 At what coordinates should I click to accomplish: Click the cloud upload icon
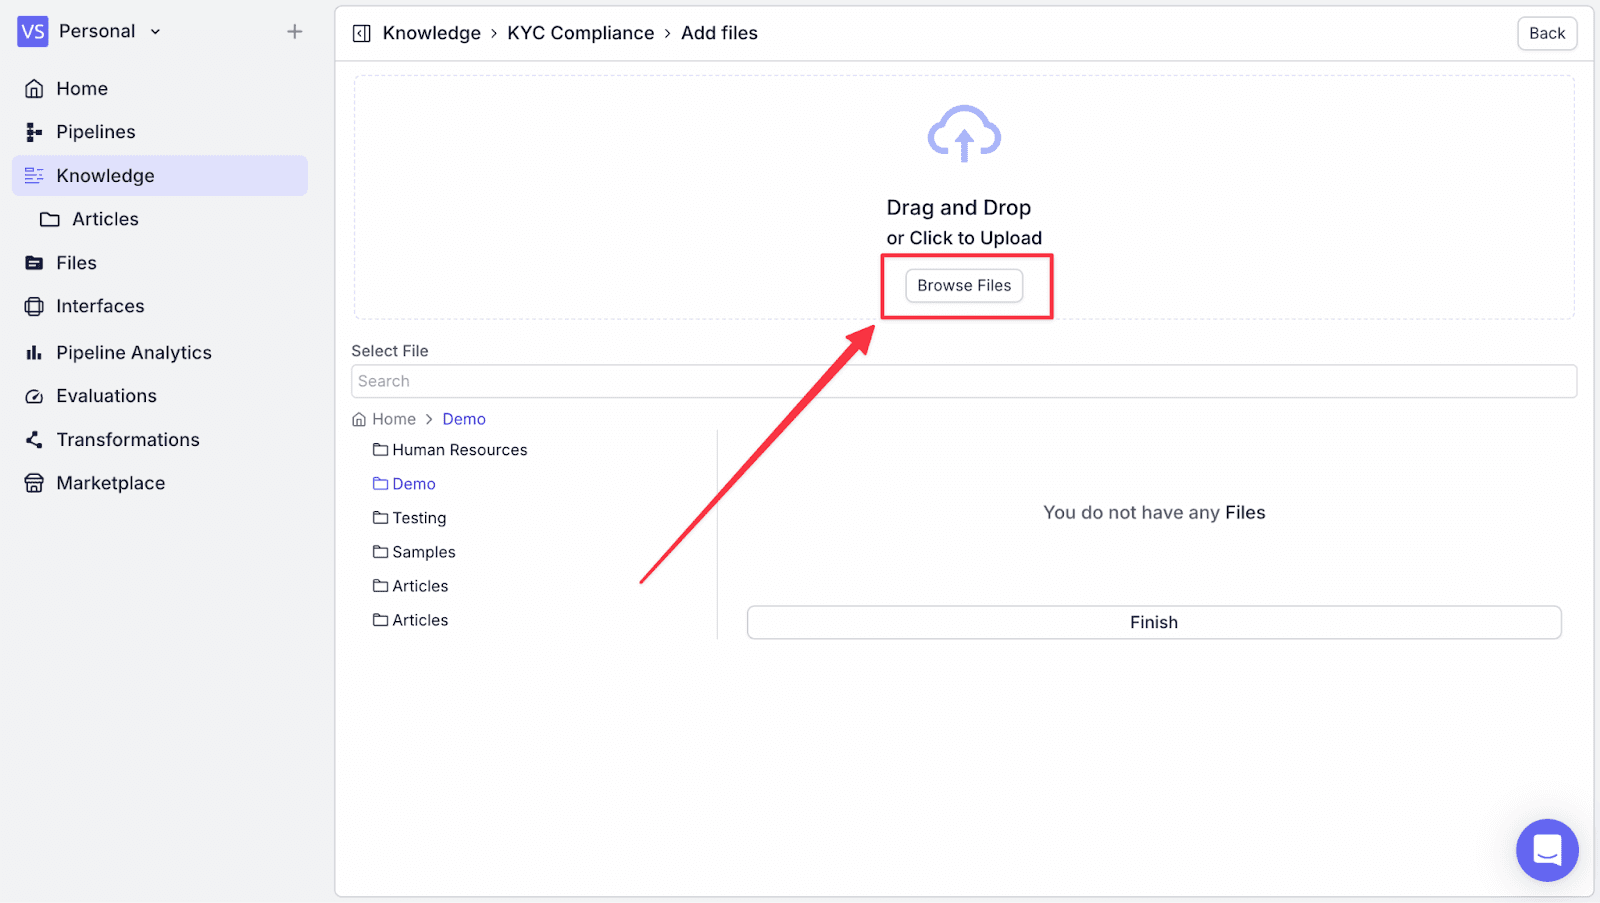(x=964, y=133)
